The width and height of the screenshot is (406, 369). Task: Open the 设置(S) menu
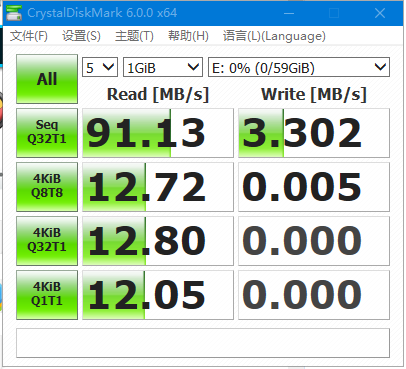81,36
